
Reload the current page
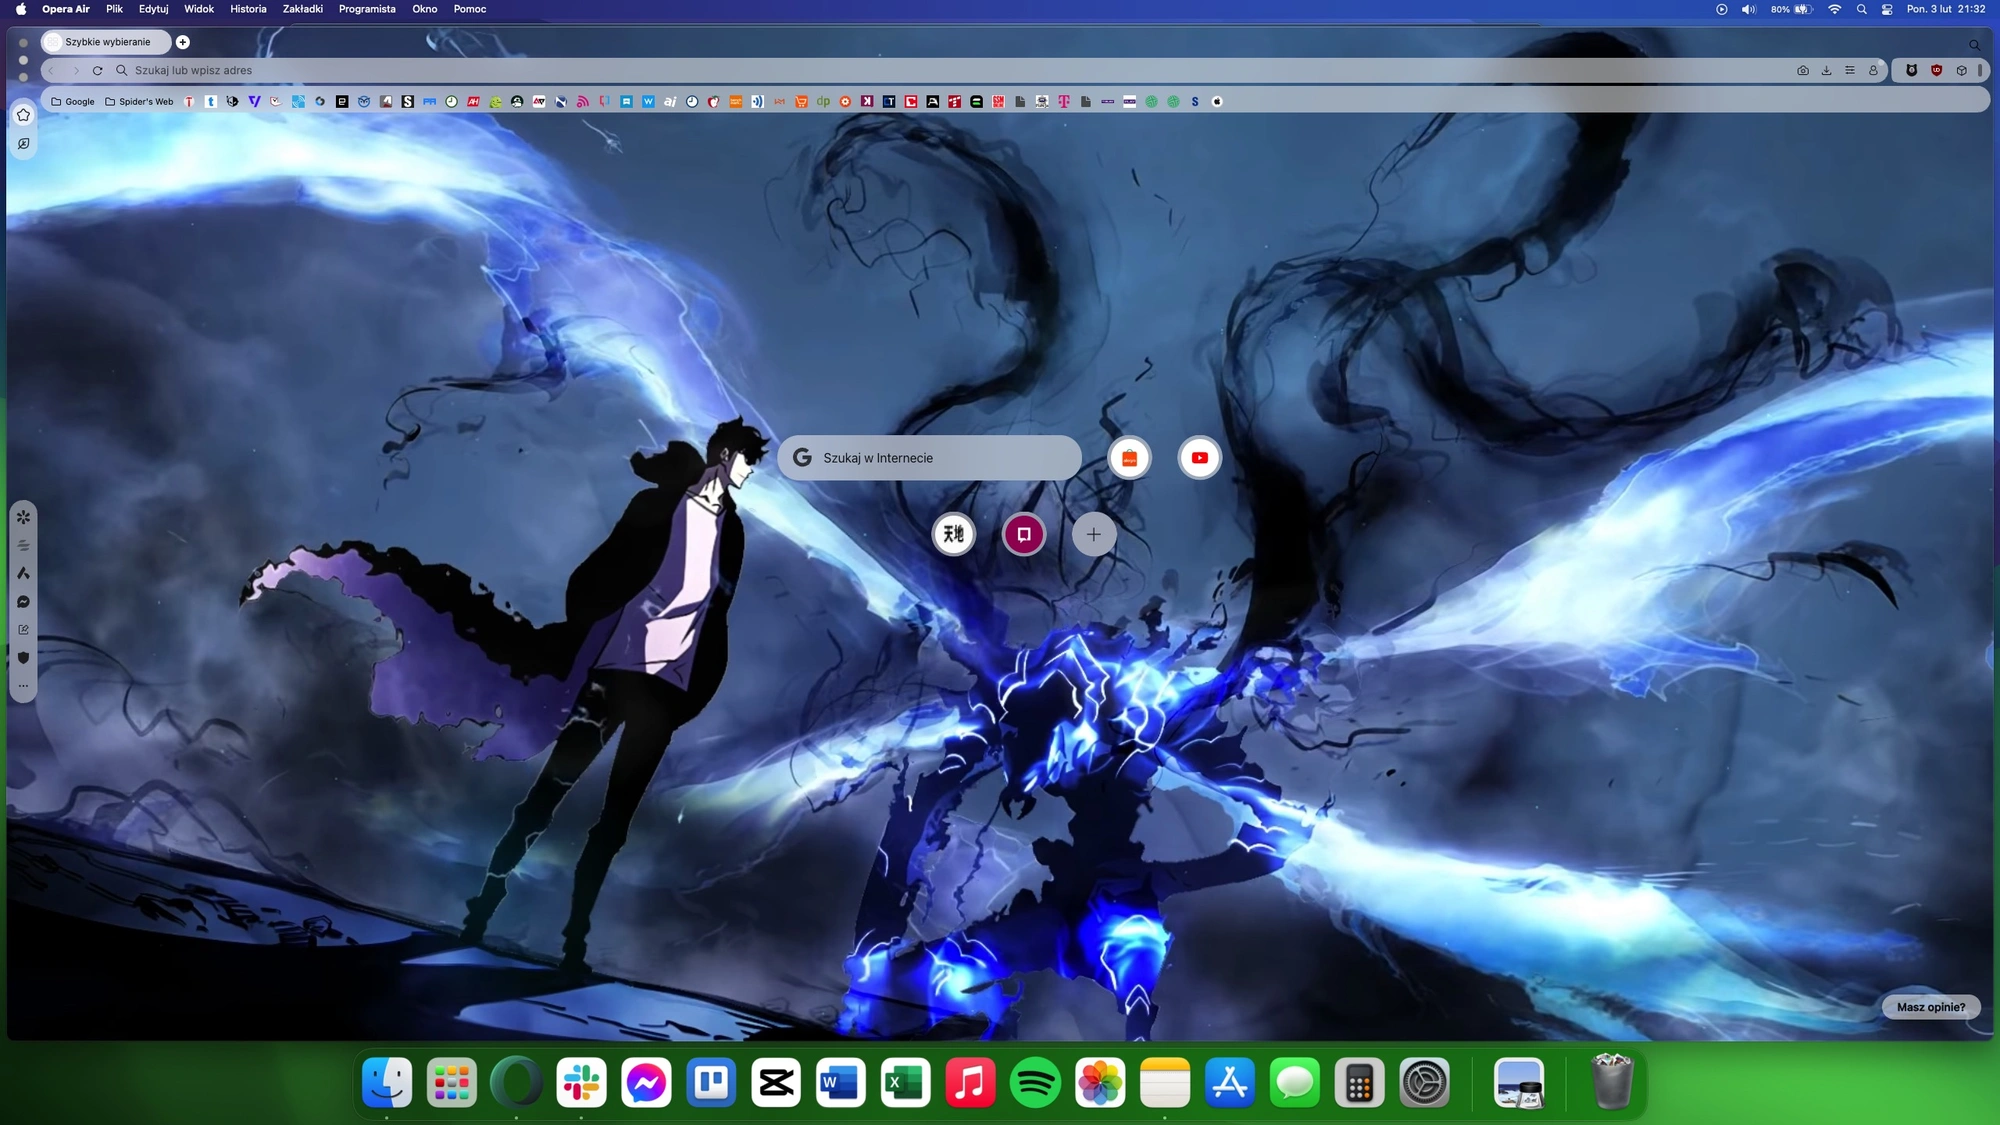(98, 71)
